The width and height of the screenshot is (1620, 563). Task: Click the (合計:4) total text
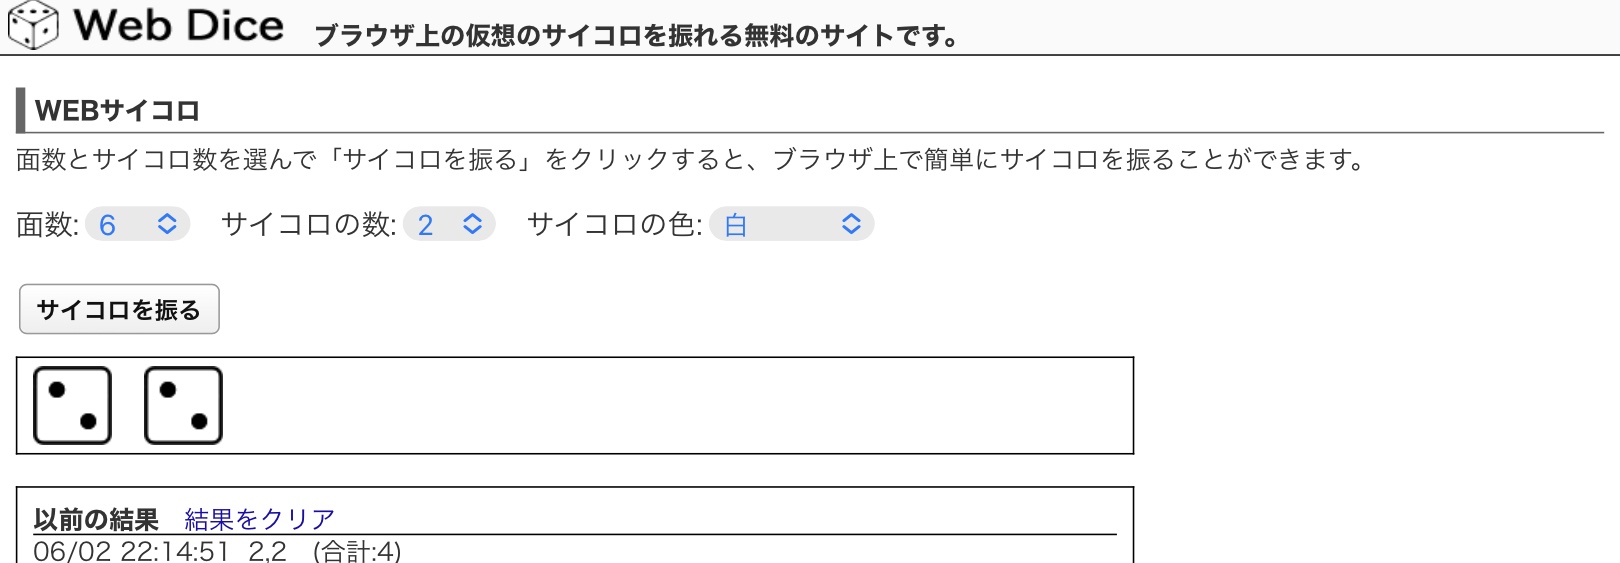pyautogui.click(x=357, y=550)
